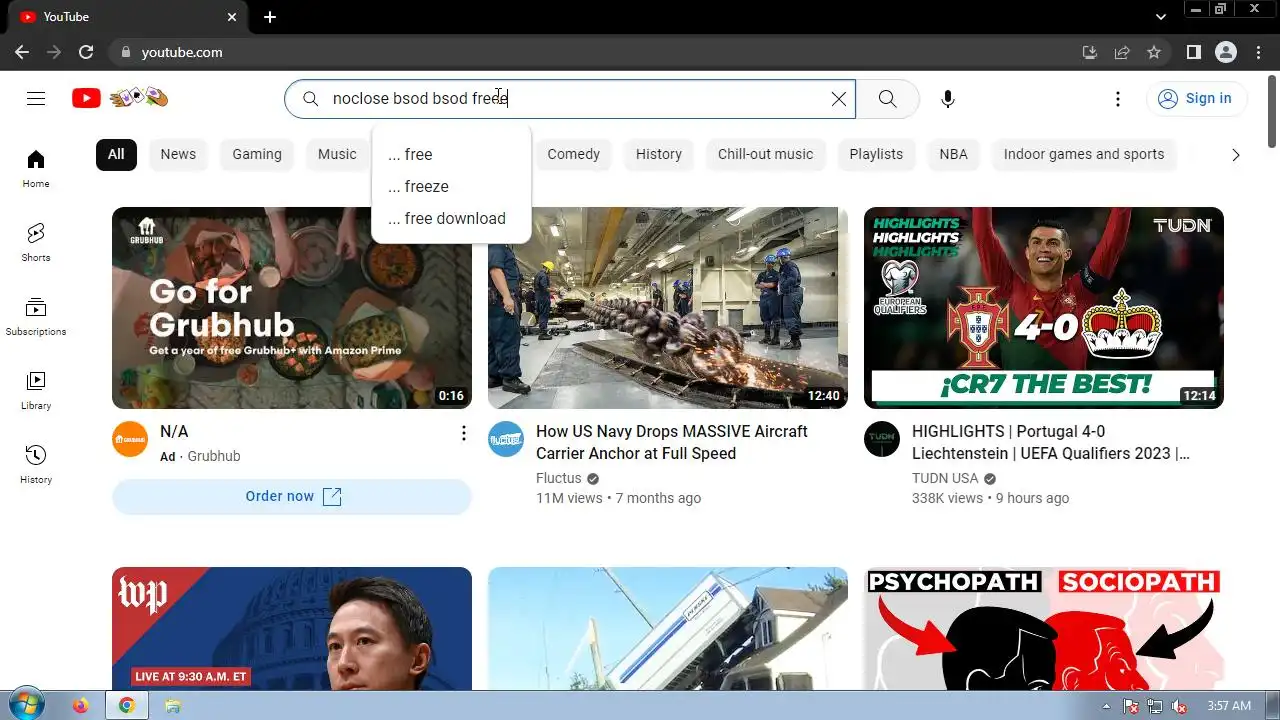The image size is (1280, 720).
Task: Select Indoor games and sports chip
Action: (1084, 154)
